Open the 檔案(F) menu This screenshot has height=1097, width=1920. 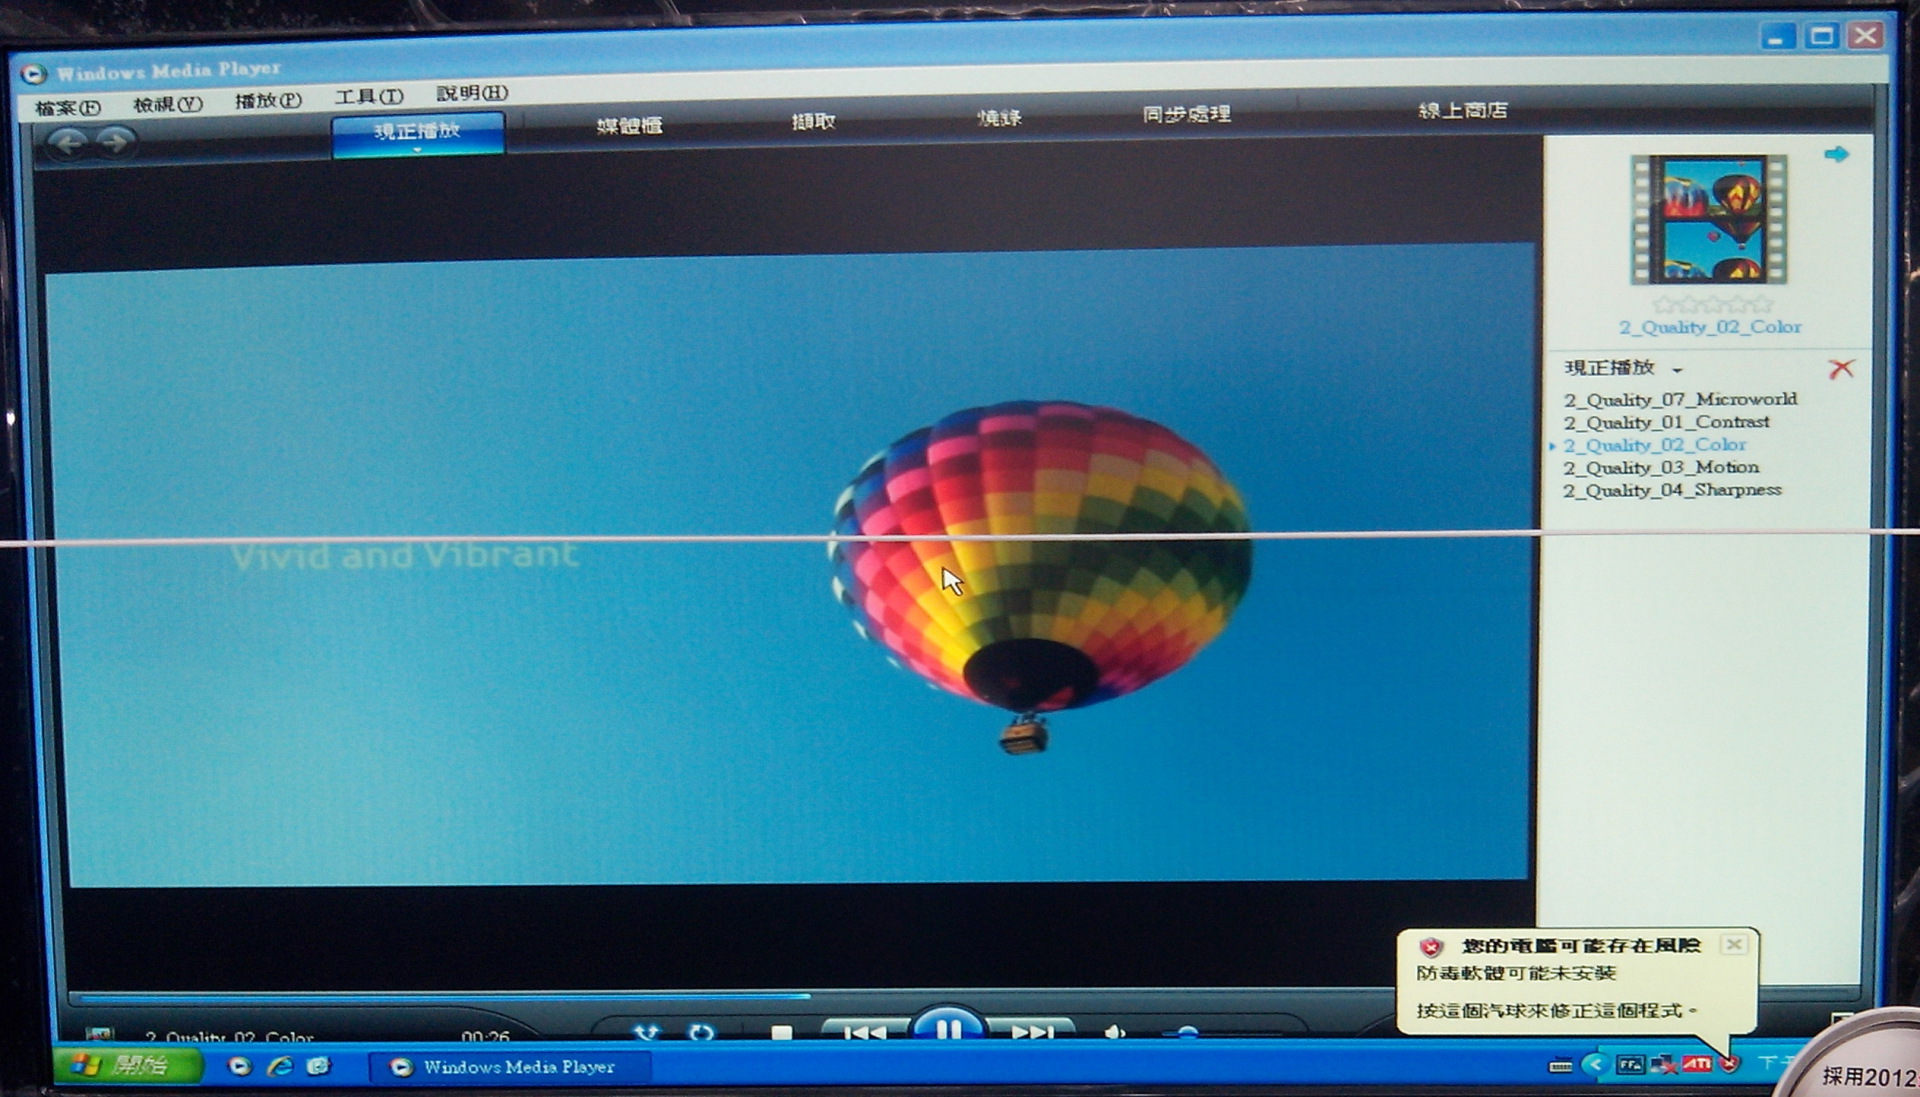(x=67, y=107)
